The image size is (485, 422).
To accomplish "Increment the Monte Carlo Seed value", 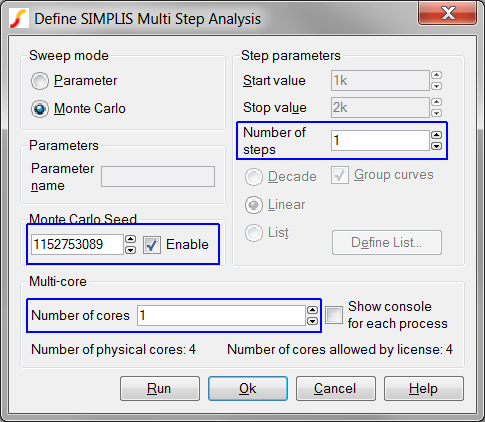I will [x=130, y=239].
